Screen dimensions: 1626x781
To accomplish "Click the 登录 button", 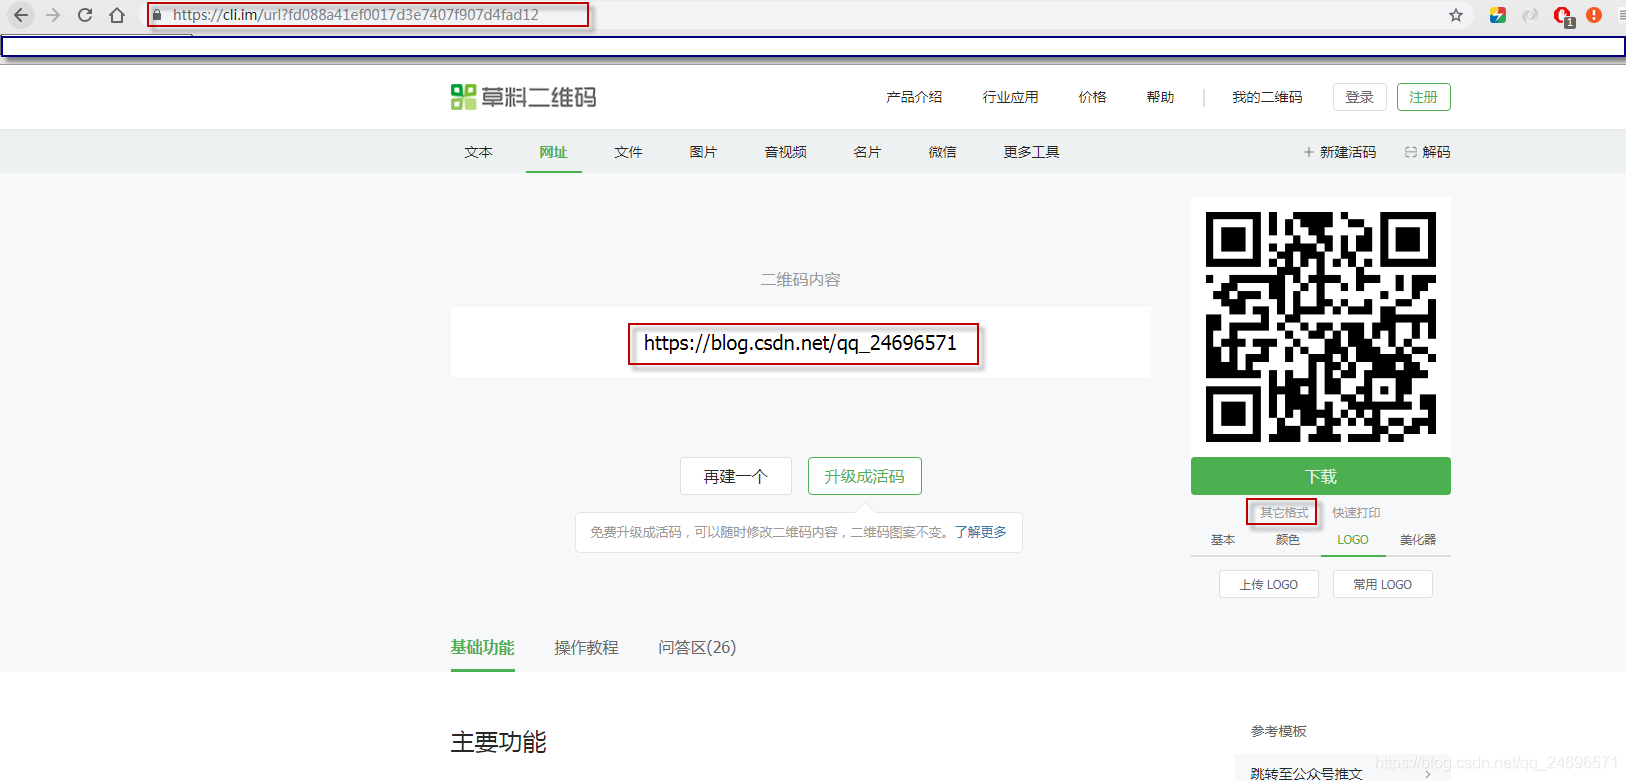I will tap(1360, 97).
